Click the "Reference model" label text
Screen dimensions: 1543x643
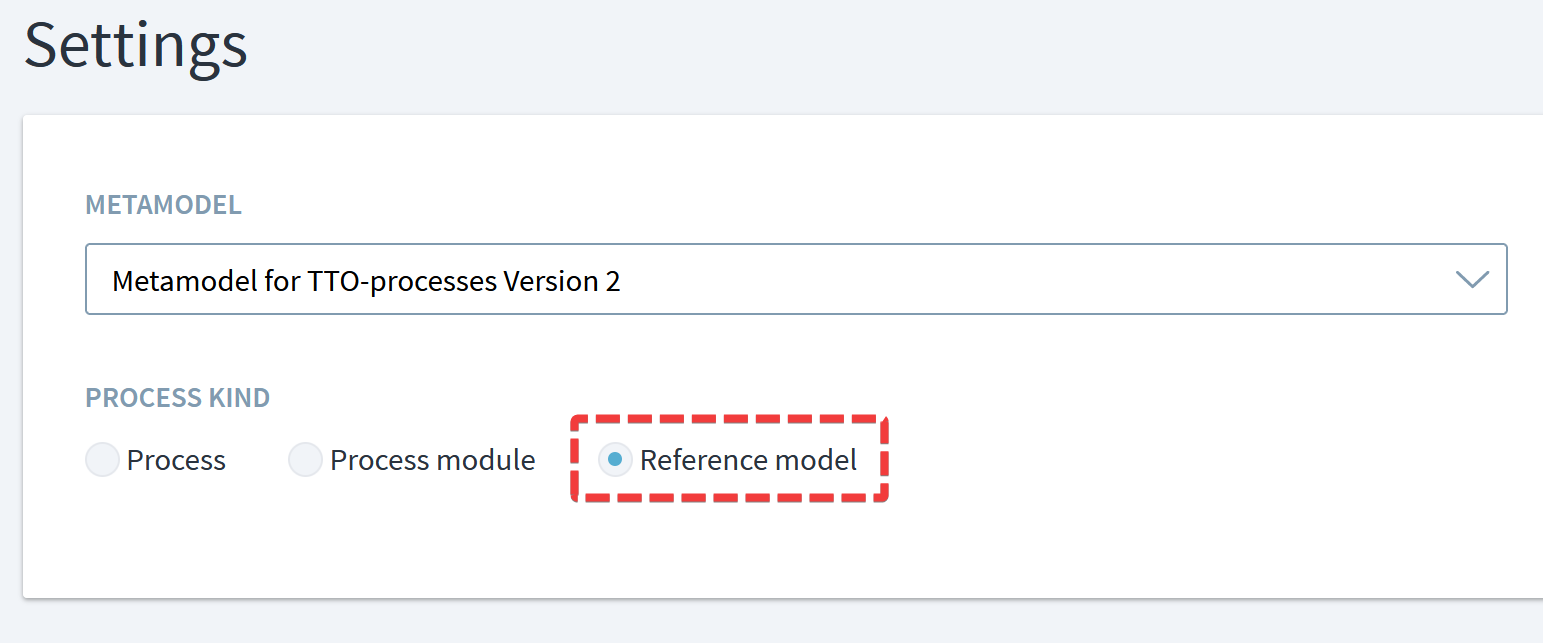[x=748, y=460]
